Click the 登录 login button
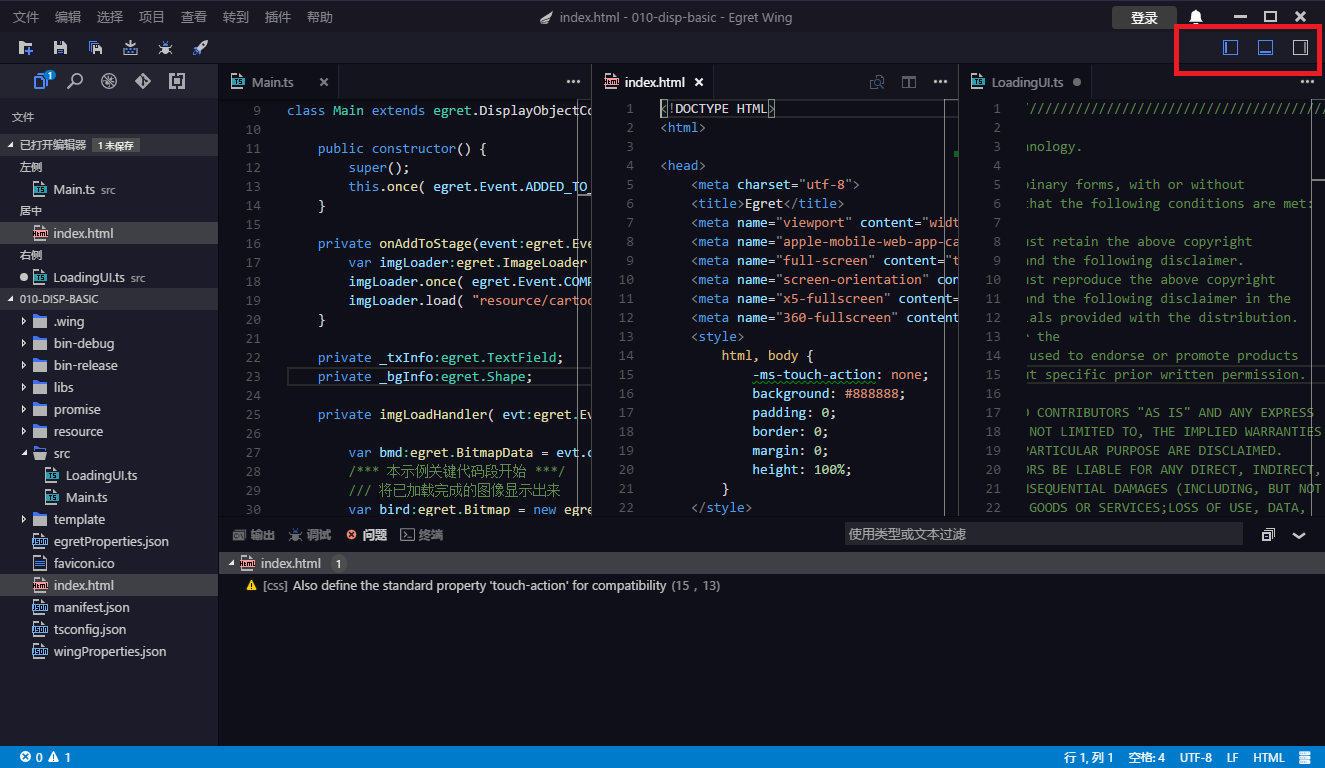1325x768 pixels. pos(1144,17)
